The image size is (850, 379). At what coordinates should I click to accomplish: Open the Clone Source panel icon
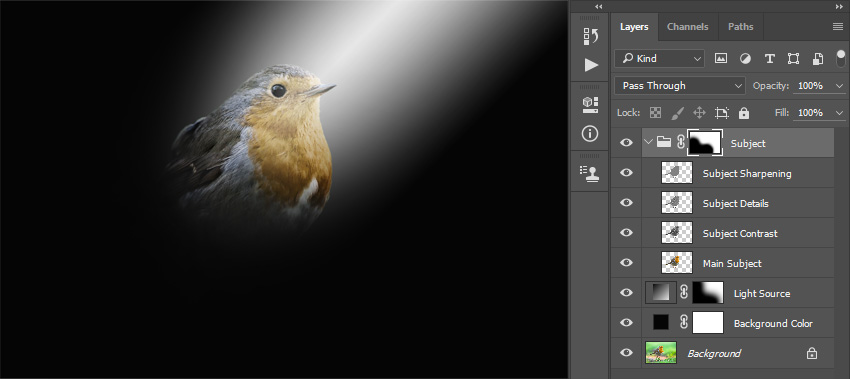pyautogui.click(x=590, y=173)
